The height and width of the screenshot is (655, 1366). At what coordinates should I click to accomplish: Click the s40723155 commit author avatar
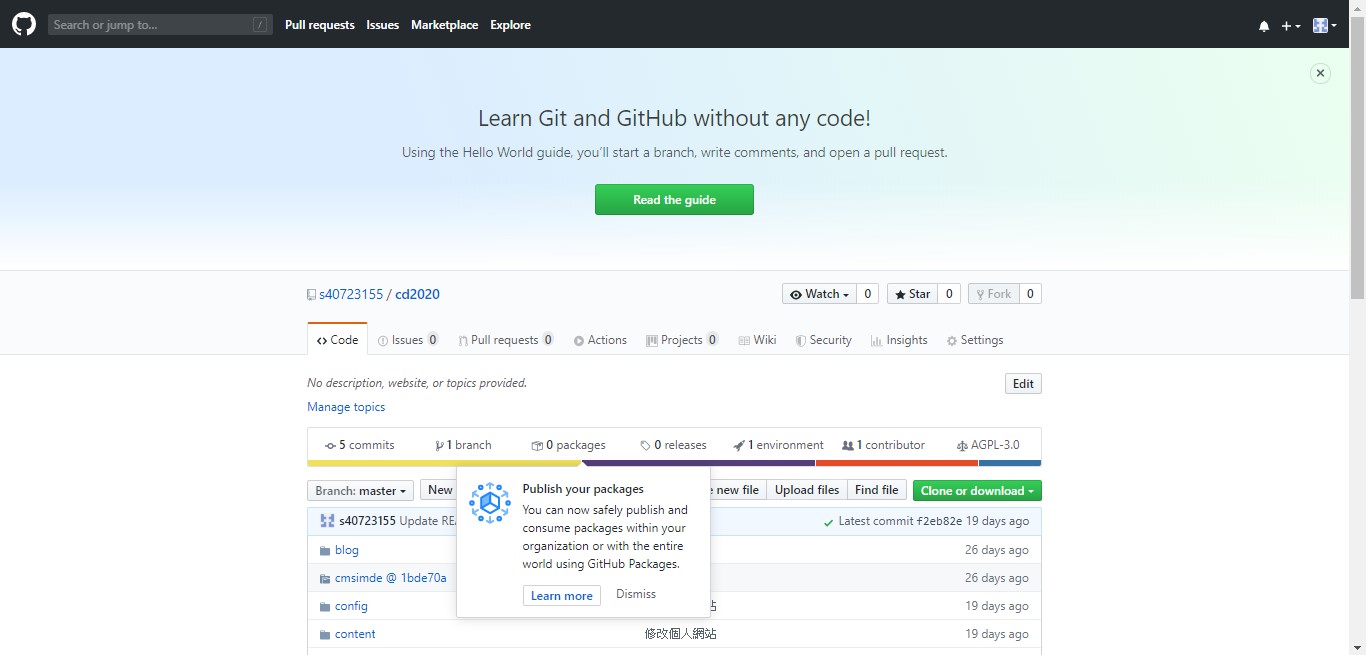(327, 521)
